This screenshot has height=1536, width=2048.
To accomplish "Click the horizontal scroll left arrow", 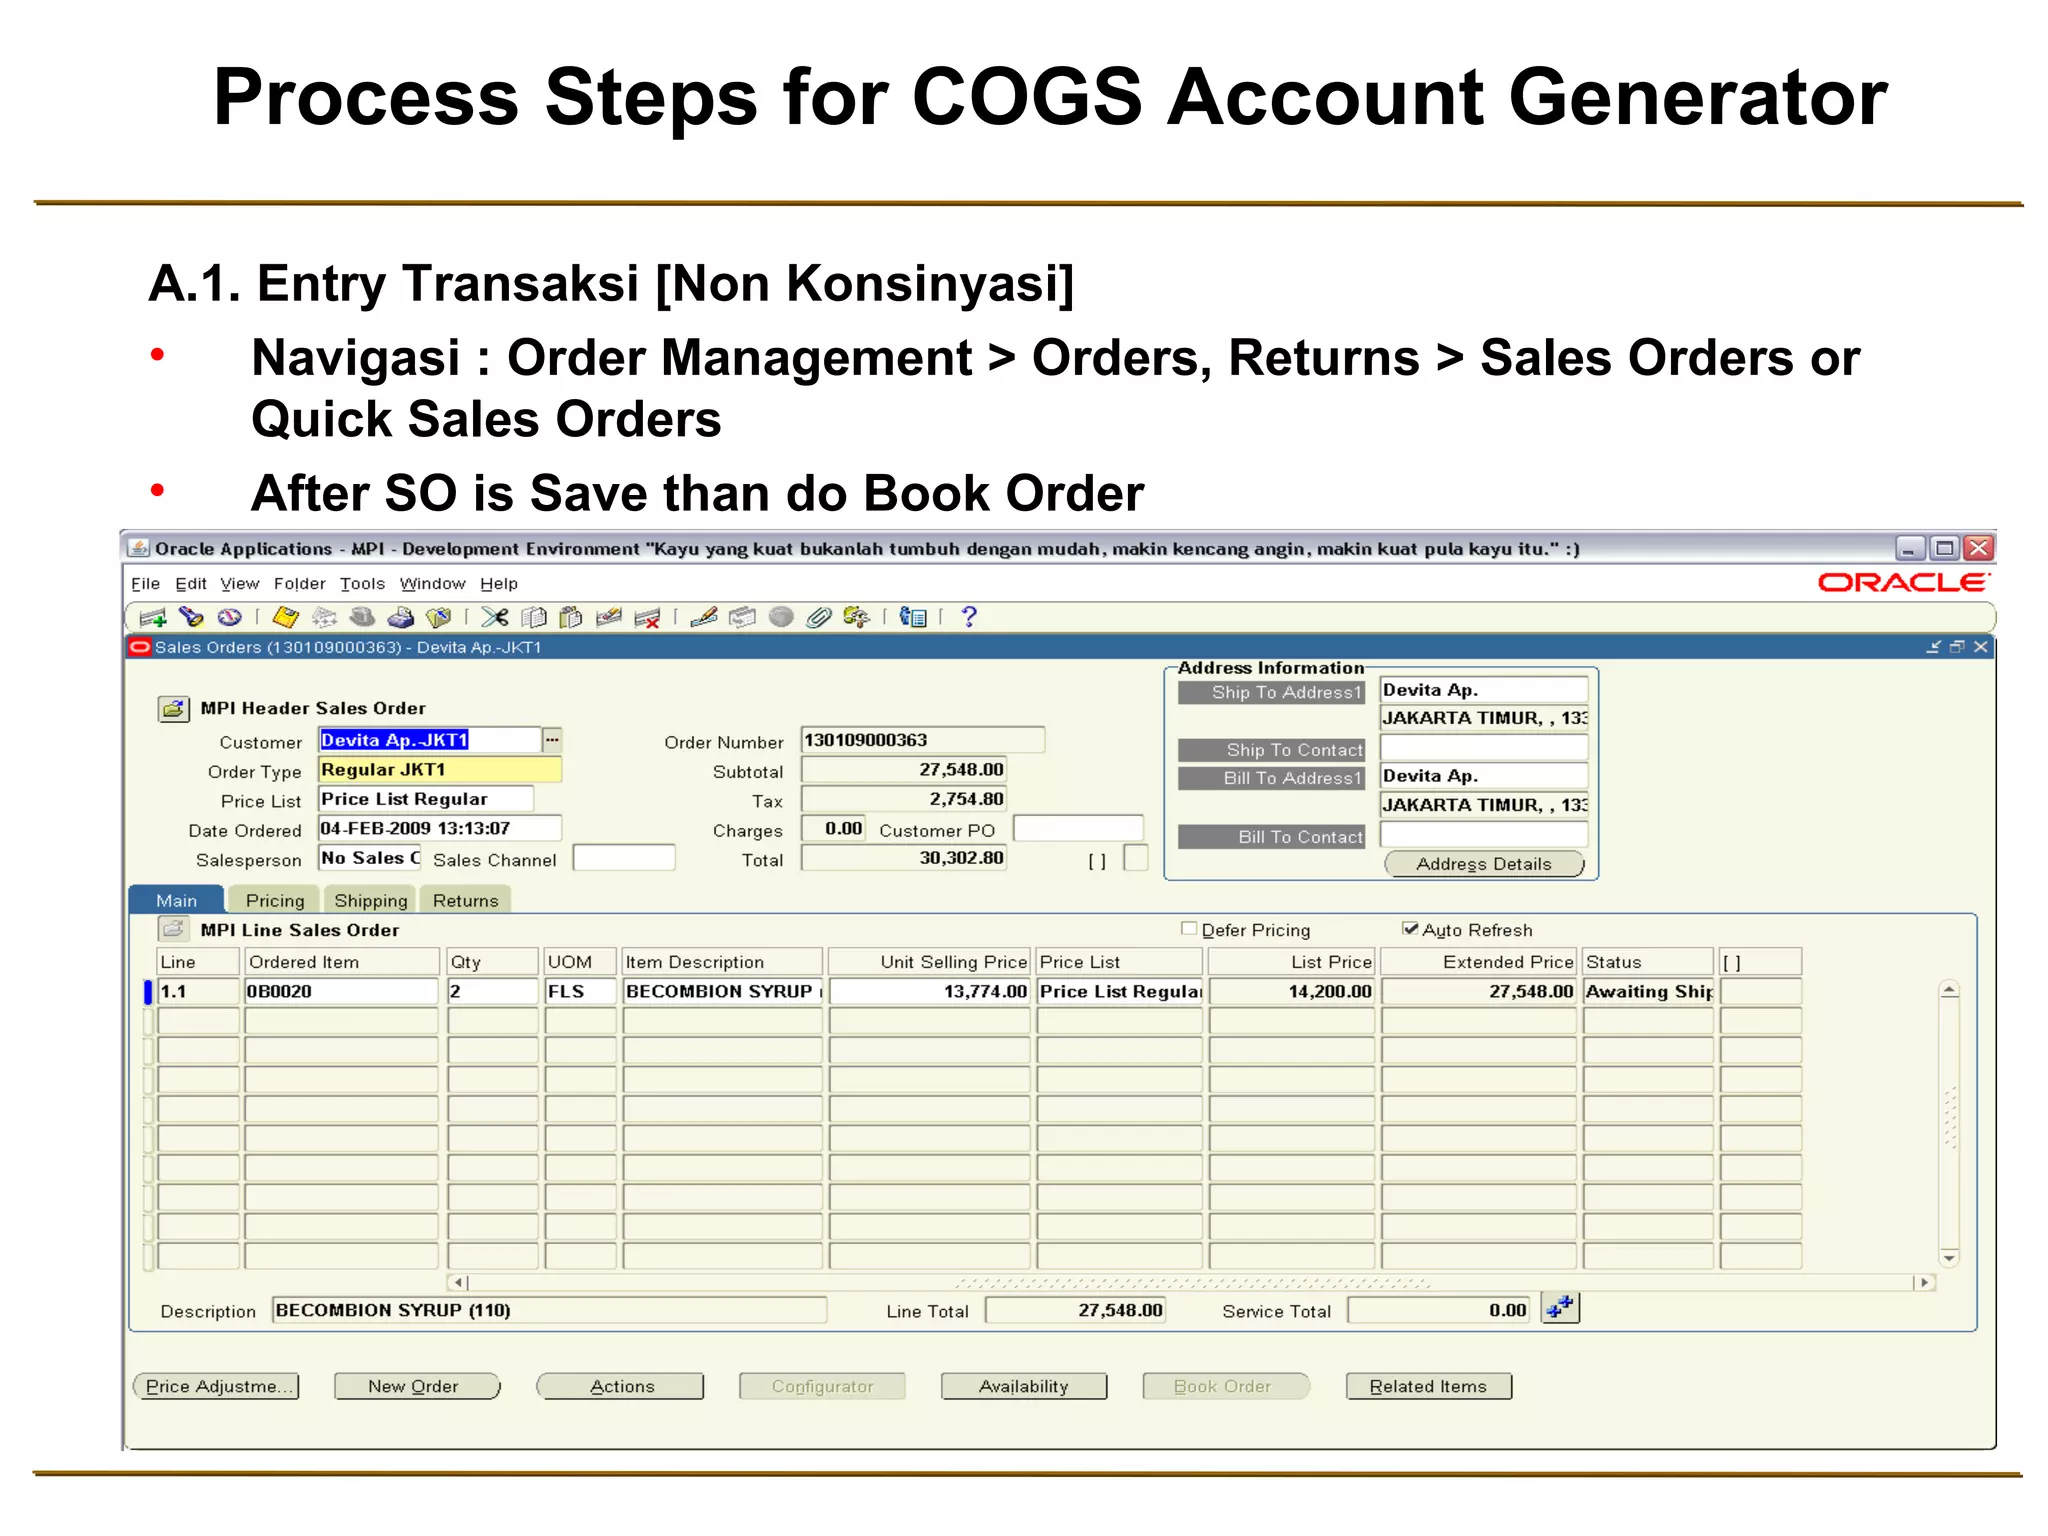I will 458,1282.
